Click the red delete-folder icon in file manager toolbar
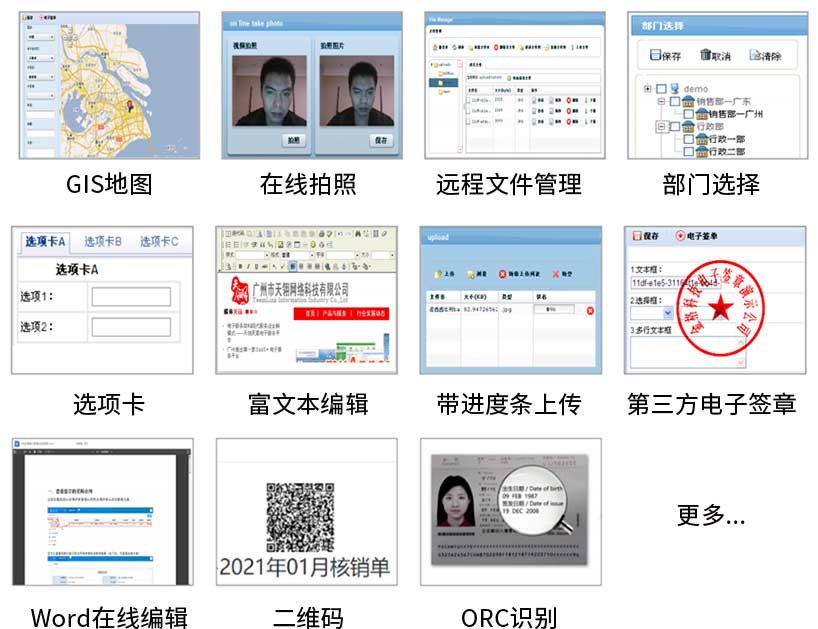The width and height of the screenshot is (818, 629). click(x=496, y=47)
